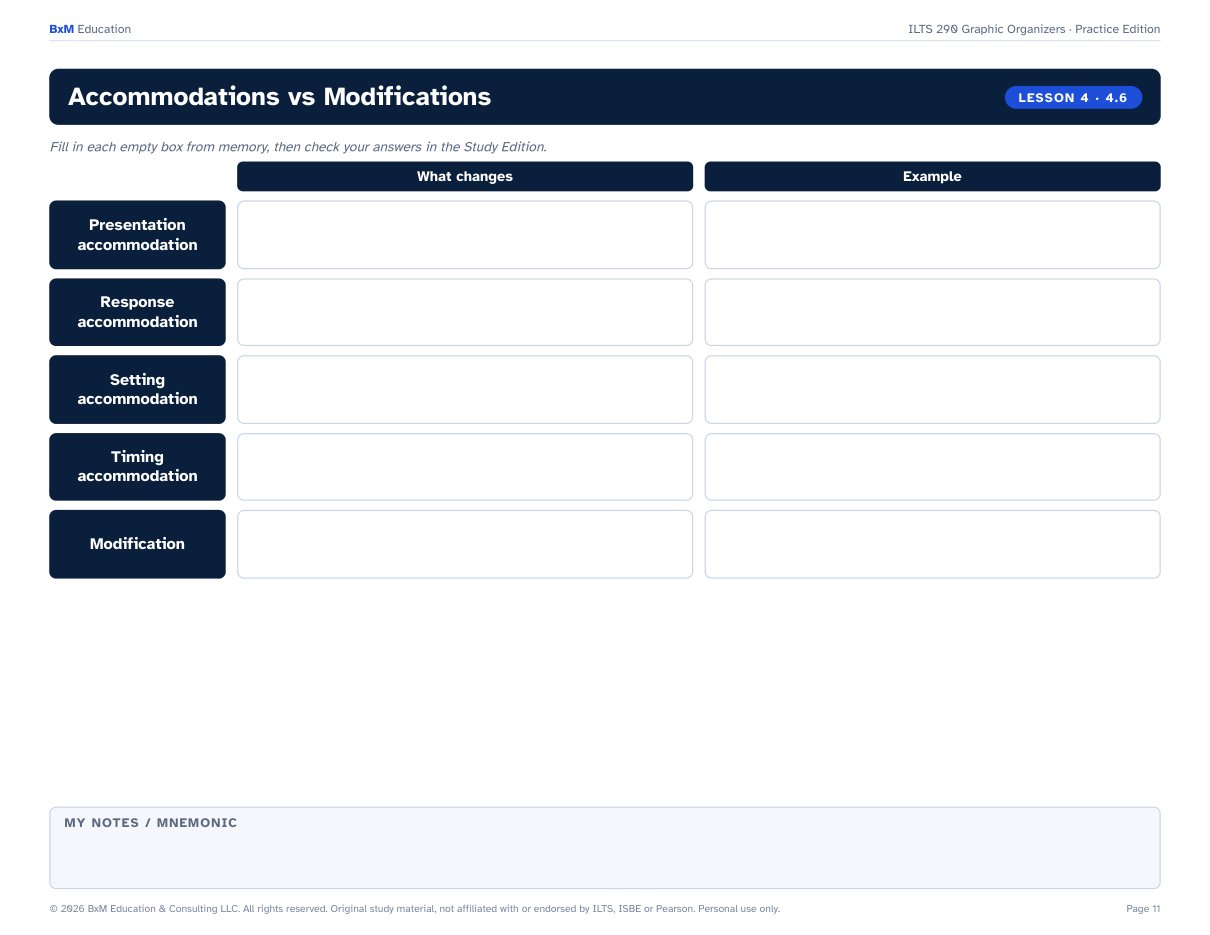1210x935 pixels.
Task: Select the "Timing accommodation" row label
Action: point(137,466)
